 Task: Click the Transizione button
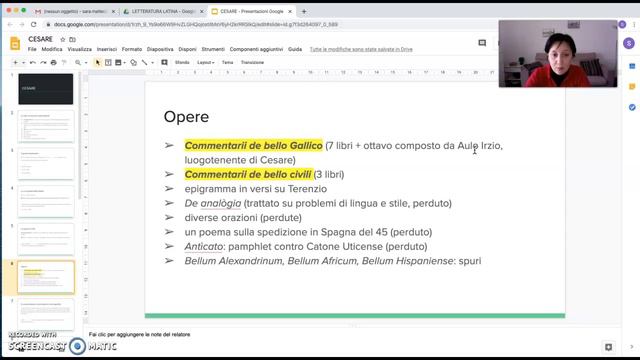click(x=252, y=62)
